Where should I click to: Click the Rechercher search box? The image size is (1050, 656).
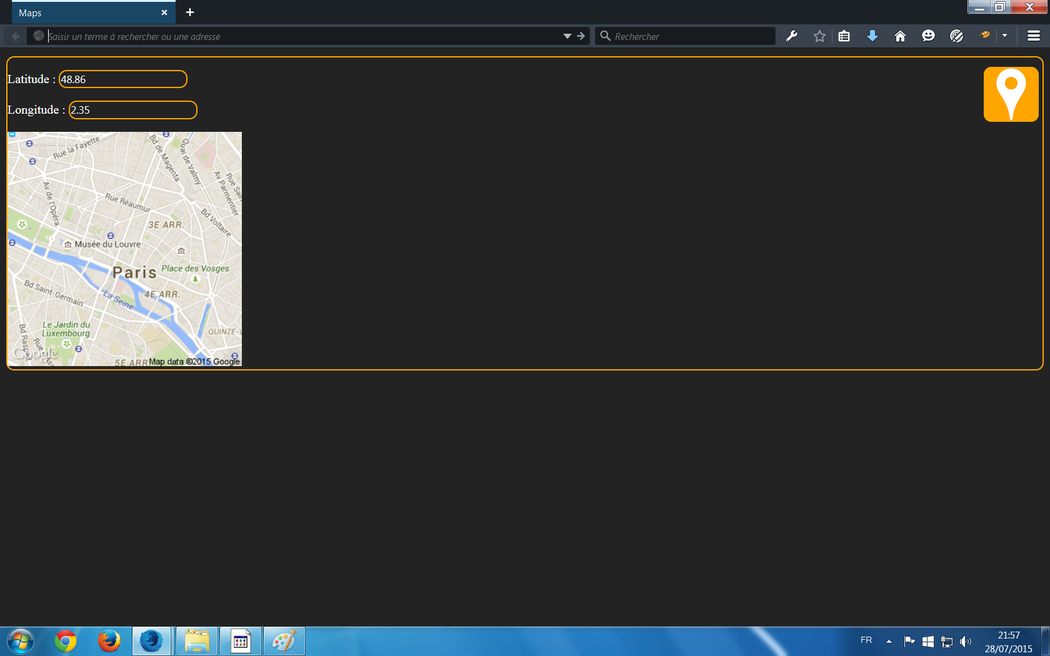coord(692,36)
